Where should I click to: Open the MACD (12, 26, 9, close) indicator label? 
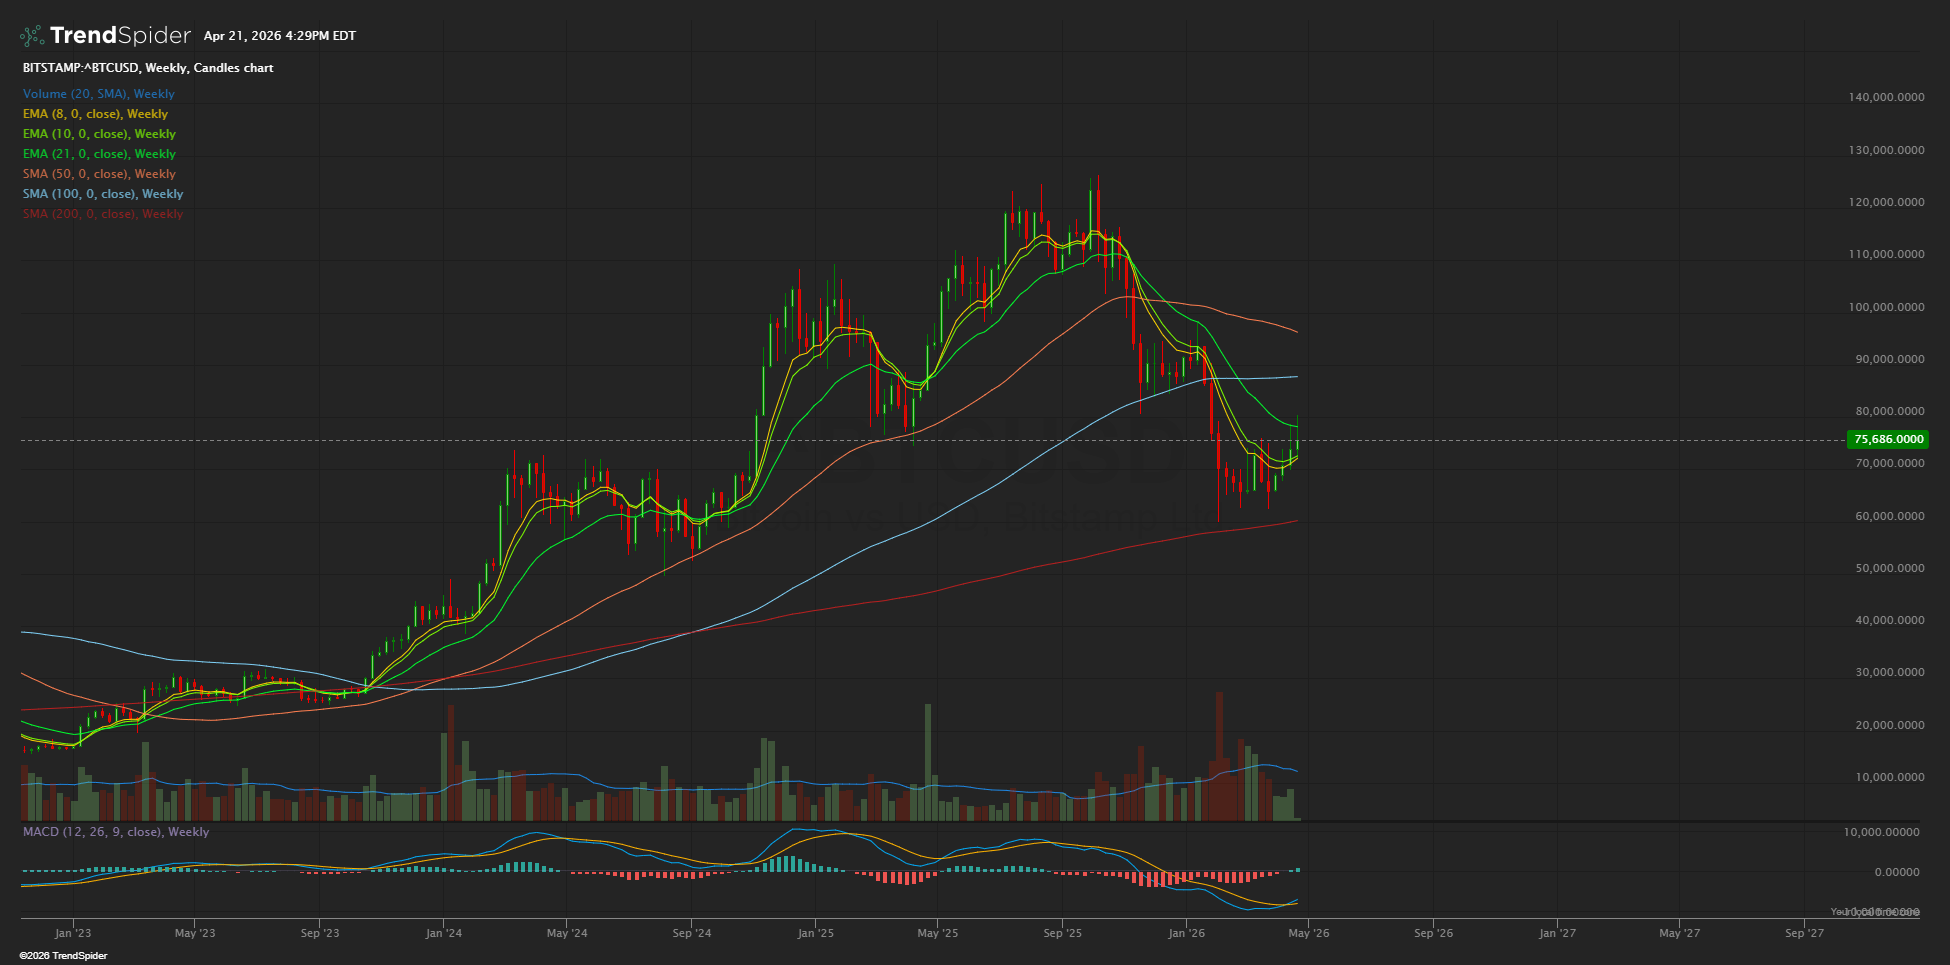[x=116, y=832]
